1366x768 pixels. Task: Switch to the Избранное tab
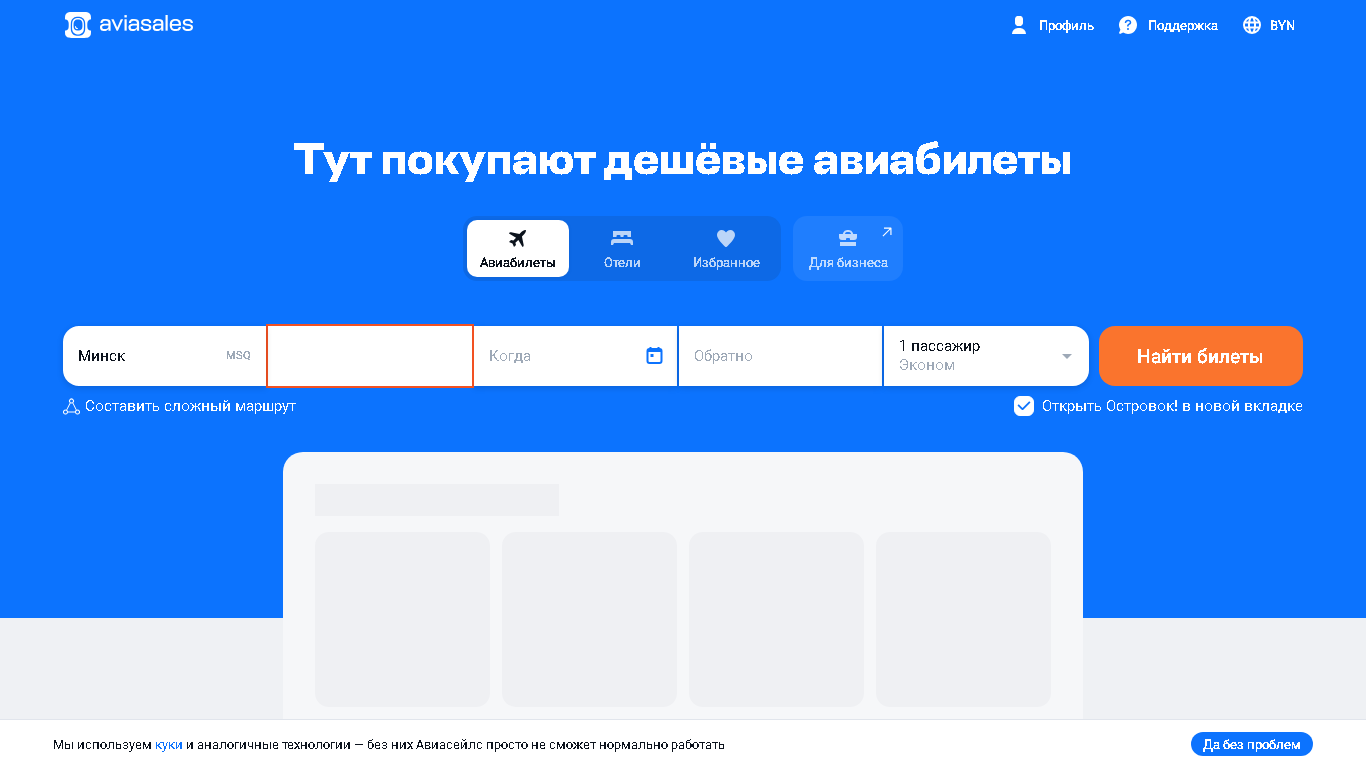pyautogui.click(x=726, y=248)
